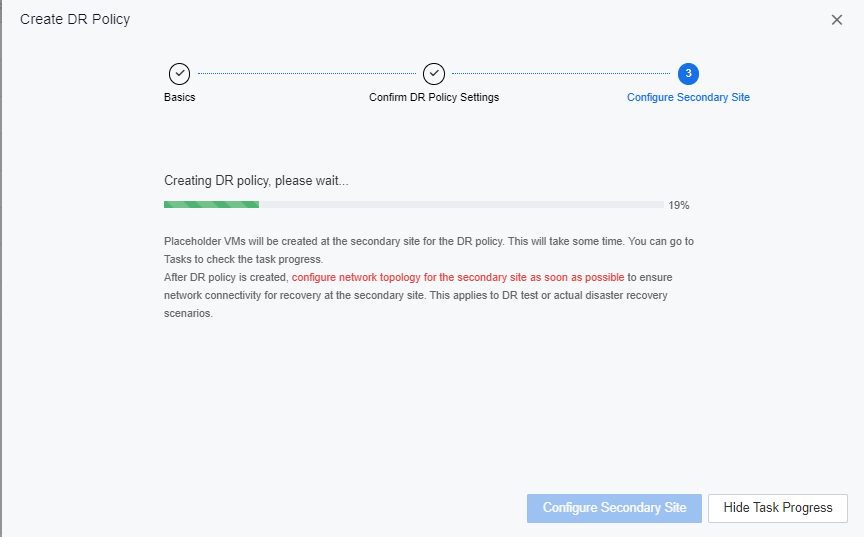Click the step 3 number circle
Viewport: 864px width, 537px height.
tap(688, 73)
